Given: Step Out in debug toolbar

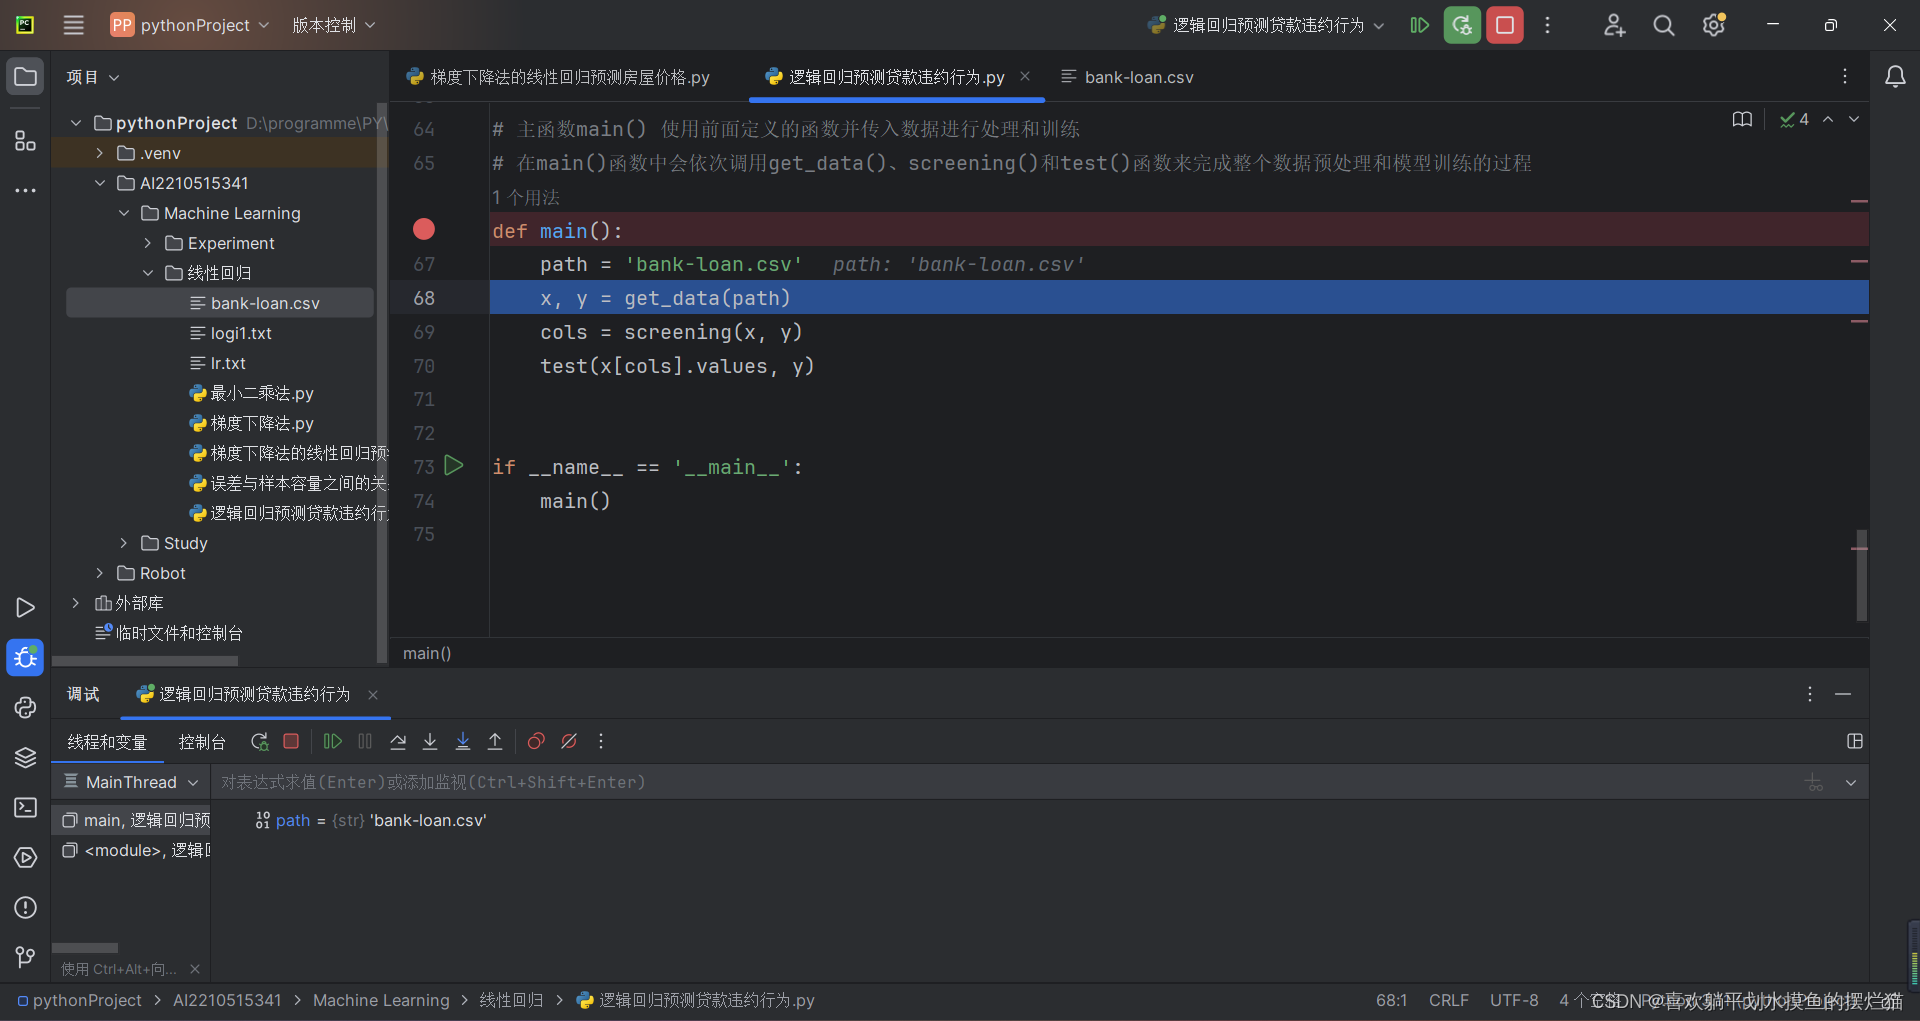Looking at the screenshot, I should pos(495,742).
